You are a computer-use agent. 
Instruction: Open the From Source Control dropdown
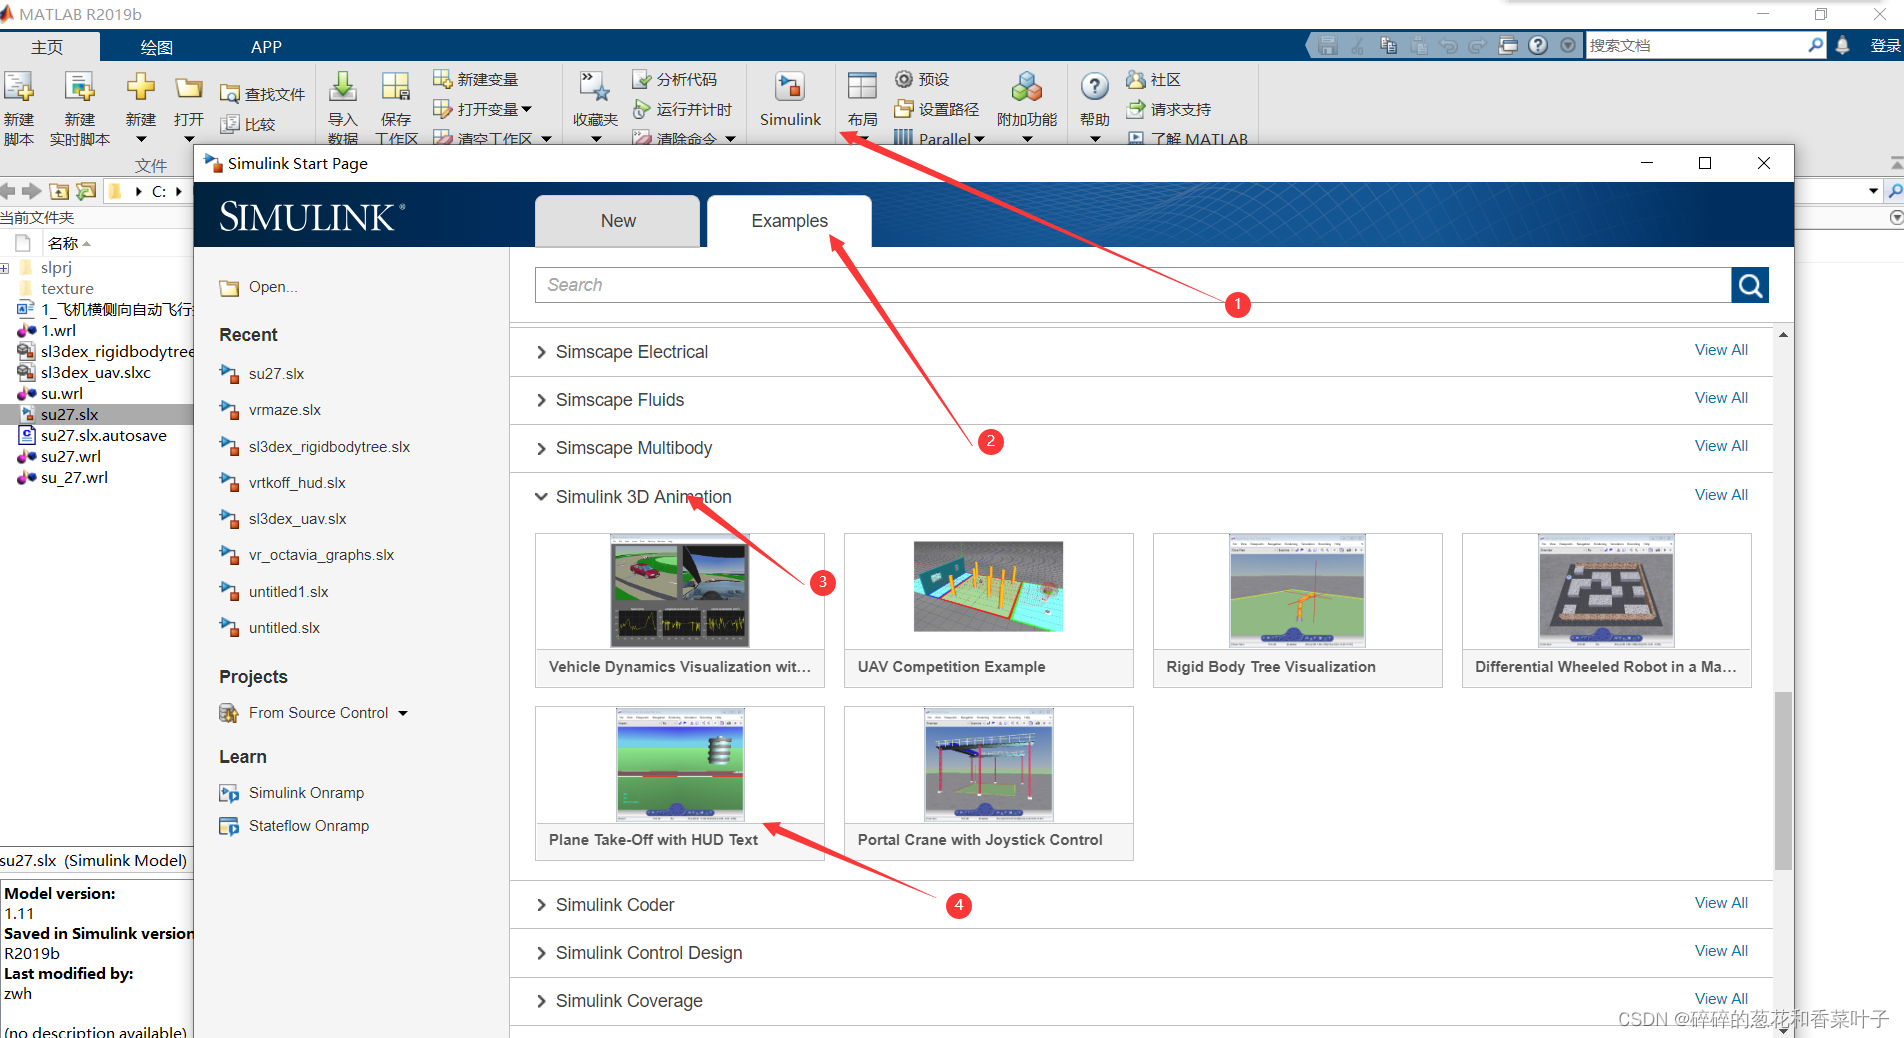click(314, 713)
